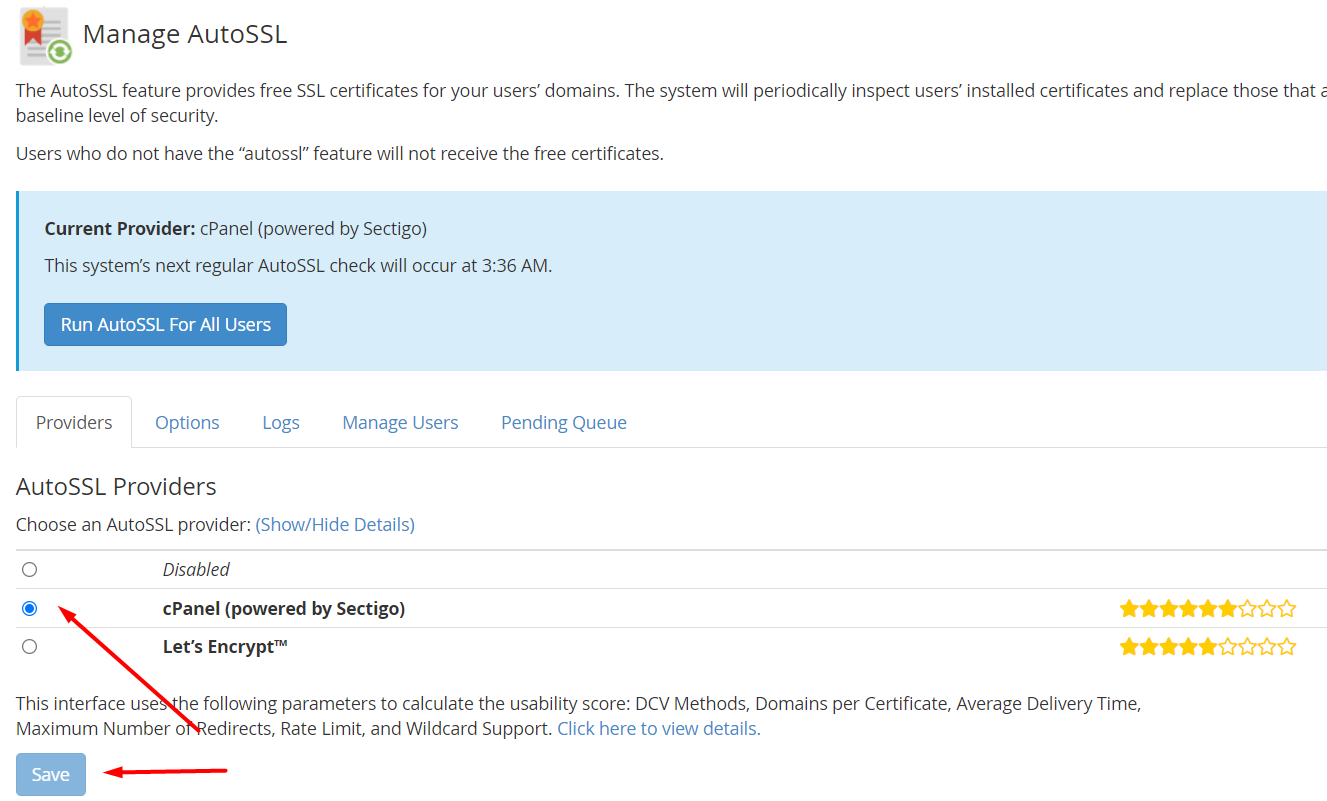This screenshot has height=801, width=1327.
Task: Select the cPanel (powered by Sectigo) radio button
Action: point(29,608)
